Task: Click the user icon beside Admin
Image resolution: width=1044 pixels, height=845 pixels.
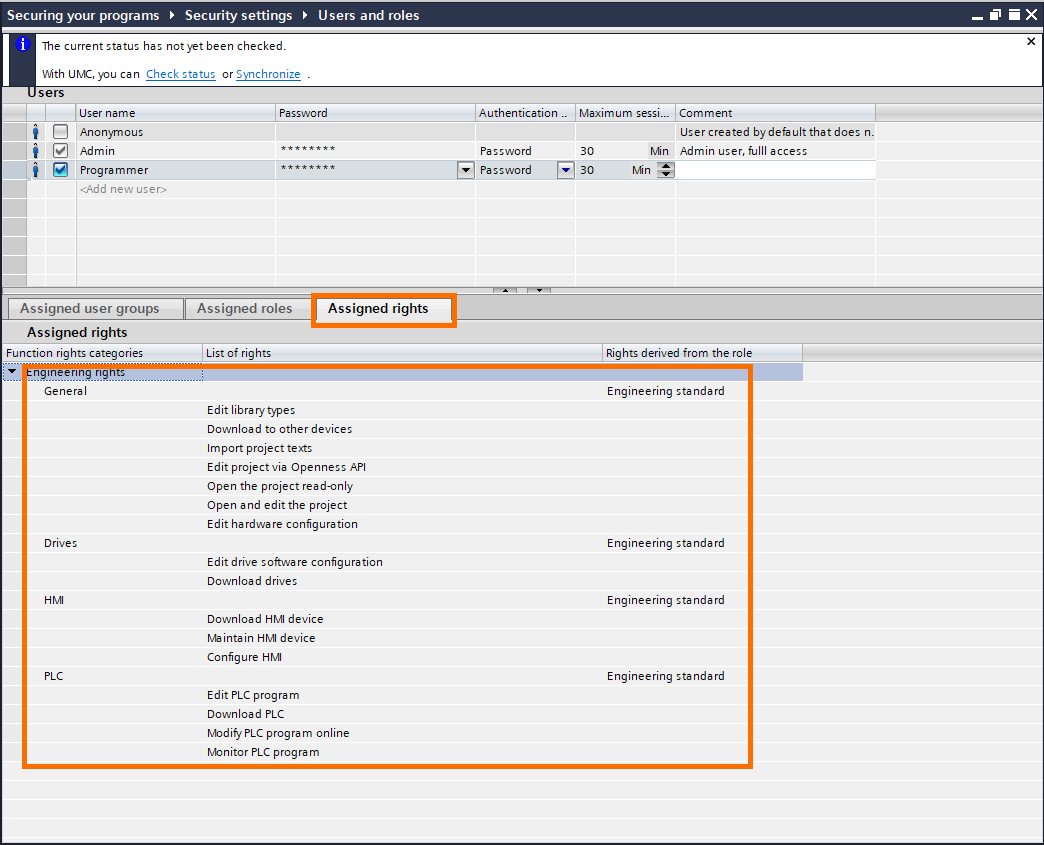Action: pos(36,150)
